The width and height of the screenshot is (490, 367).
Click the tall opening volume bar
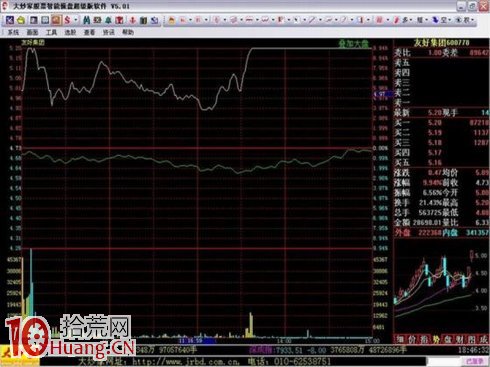31,282
